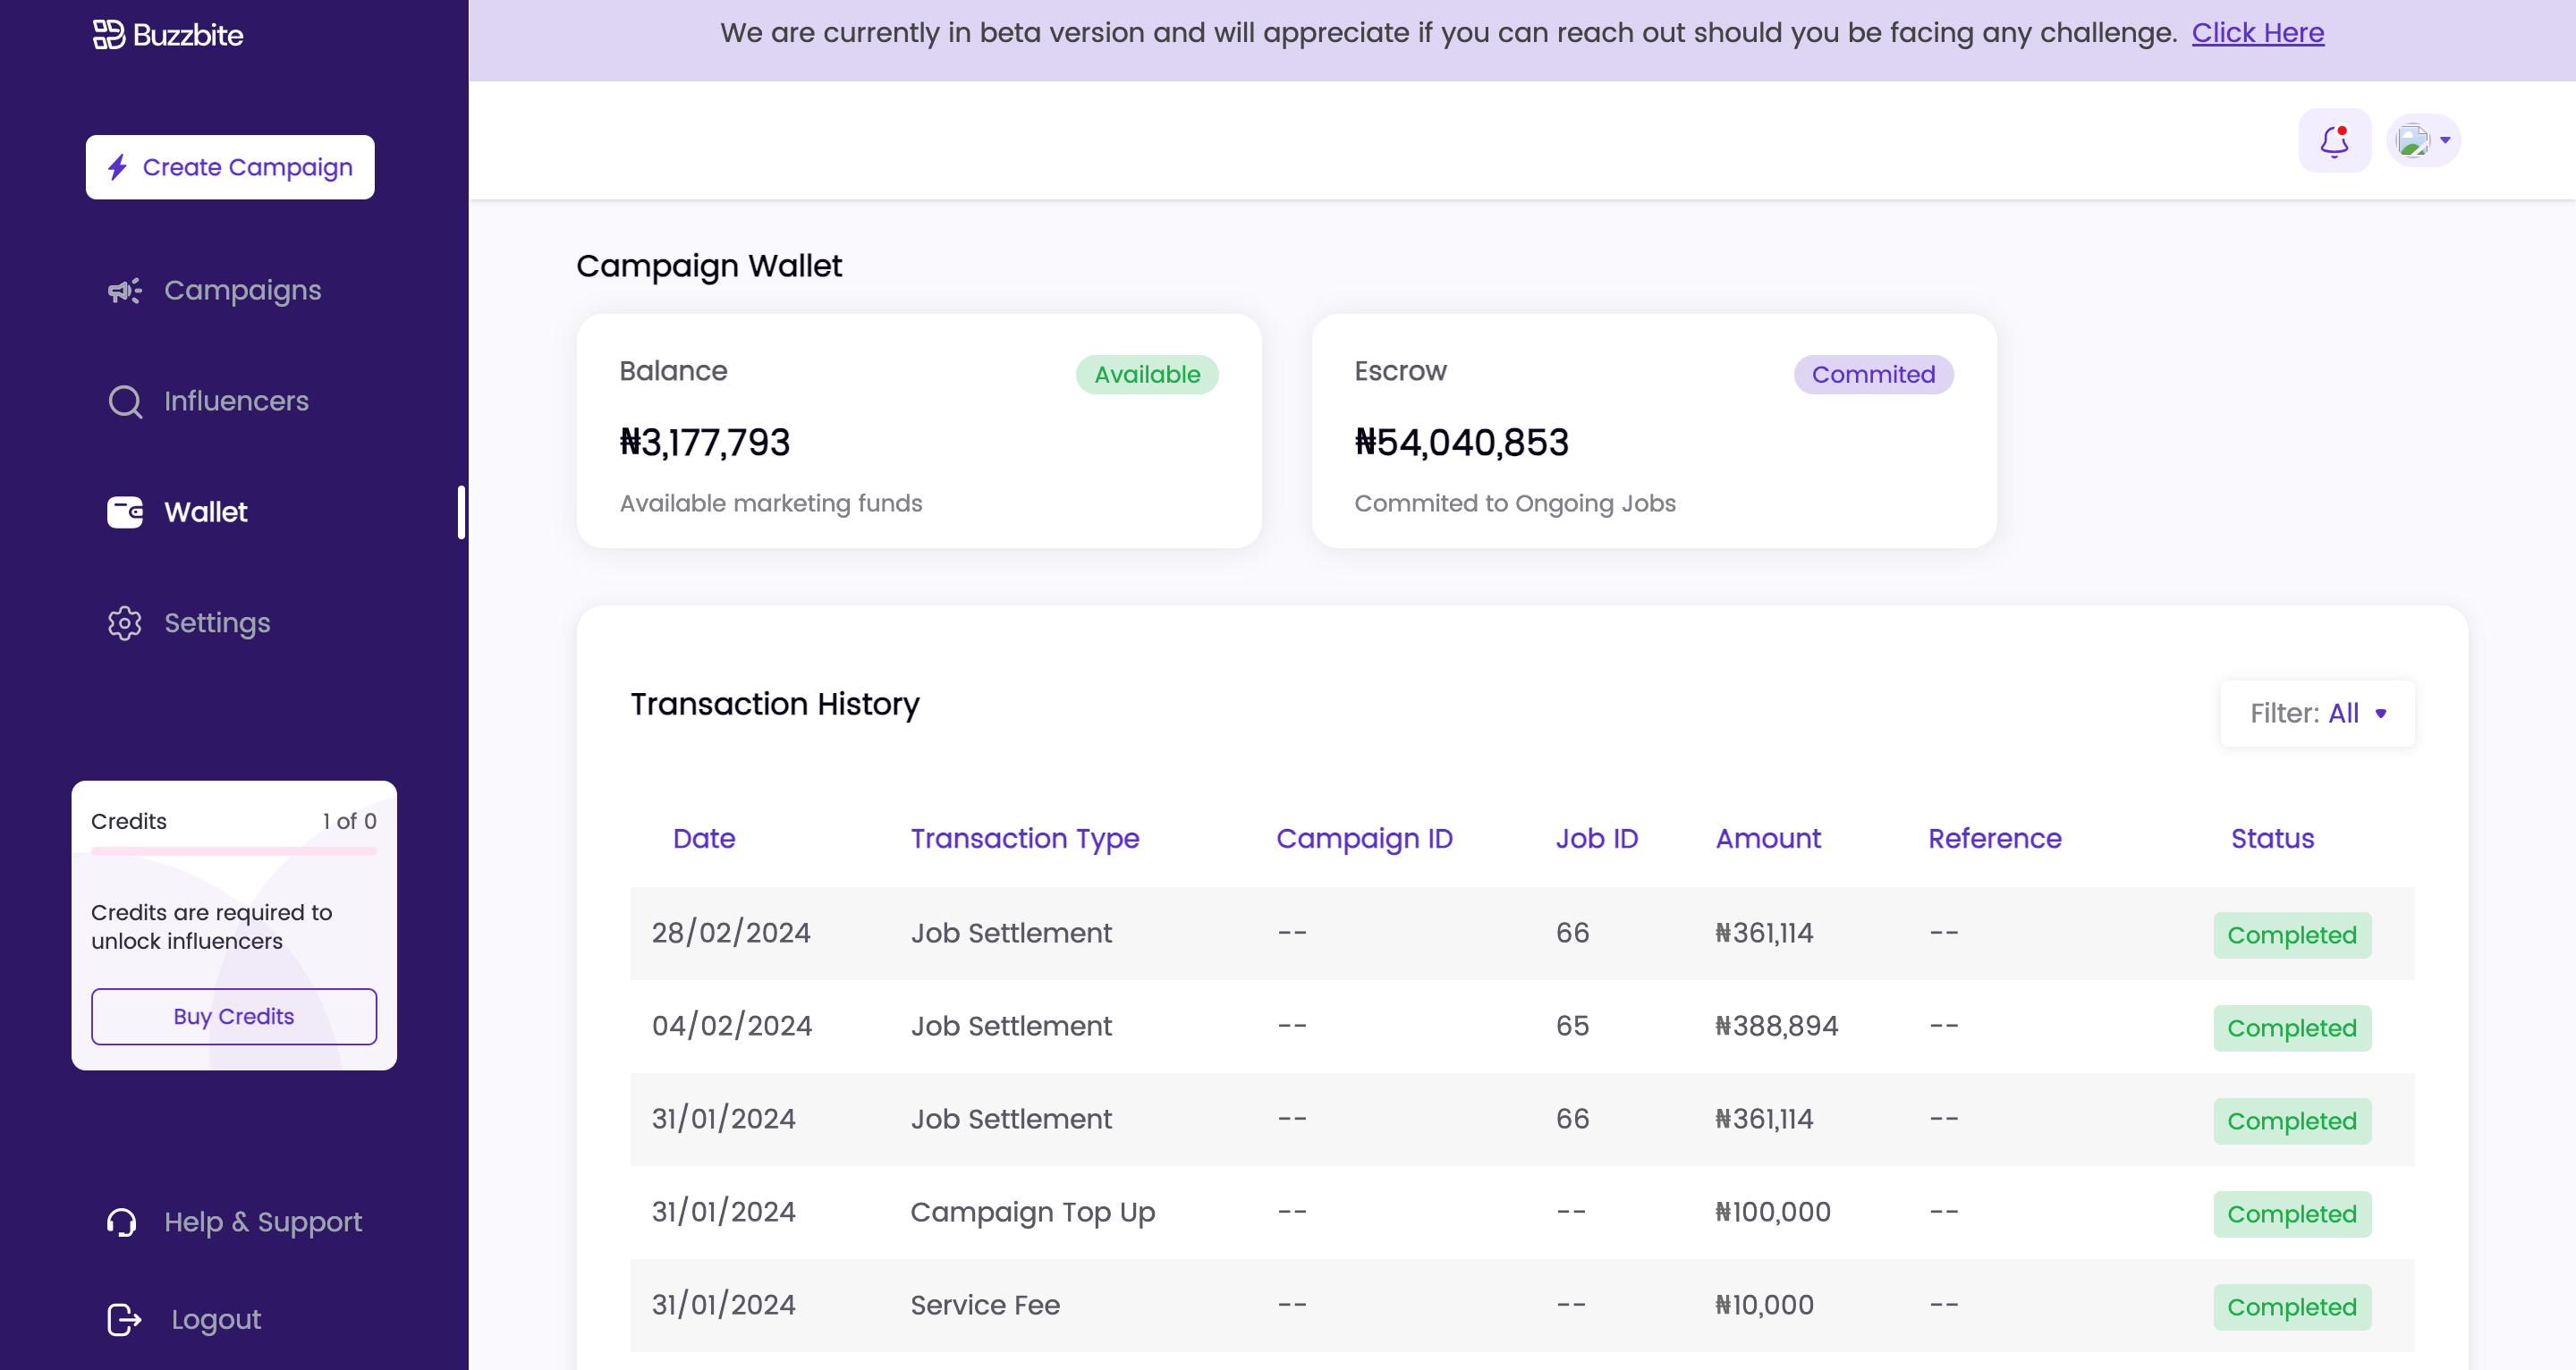
Task: Go to Campaigns menu item
Action: [x=242, y=291]
